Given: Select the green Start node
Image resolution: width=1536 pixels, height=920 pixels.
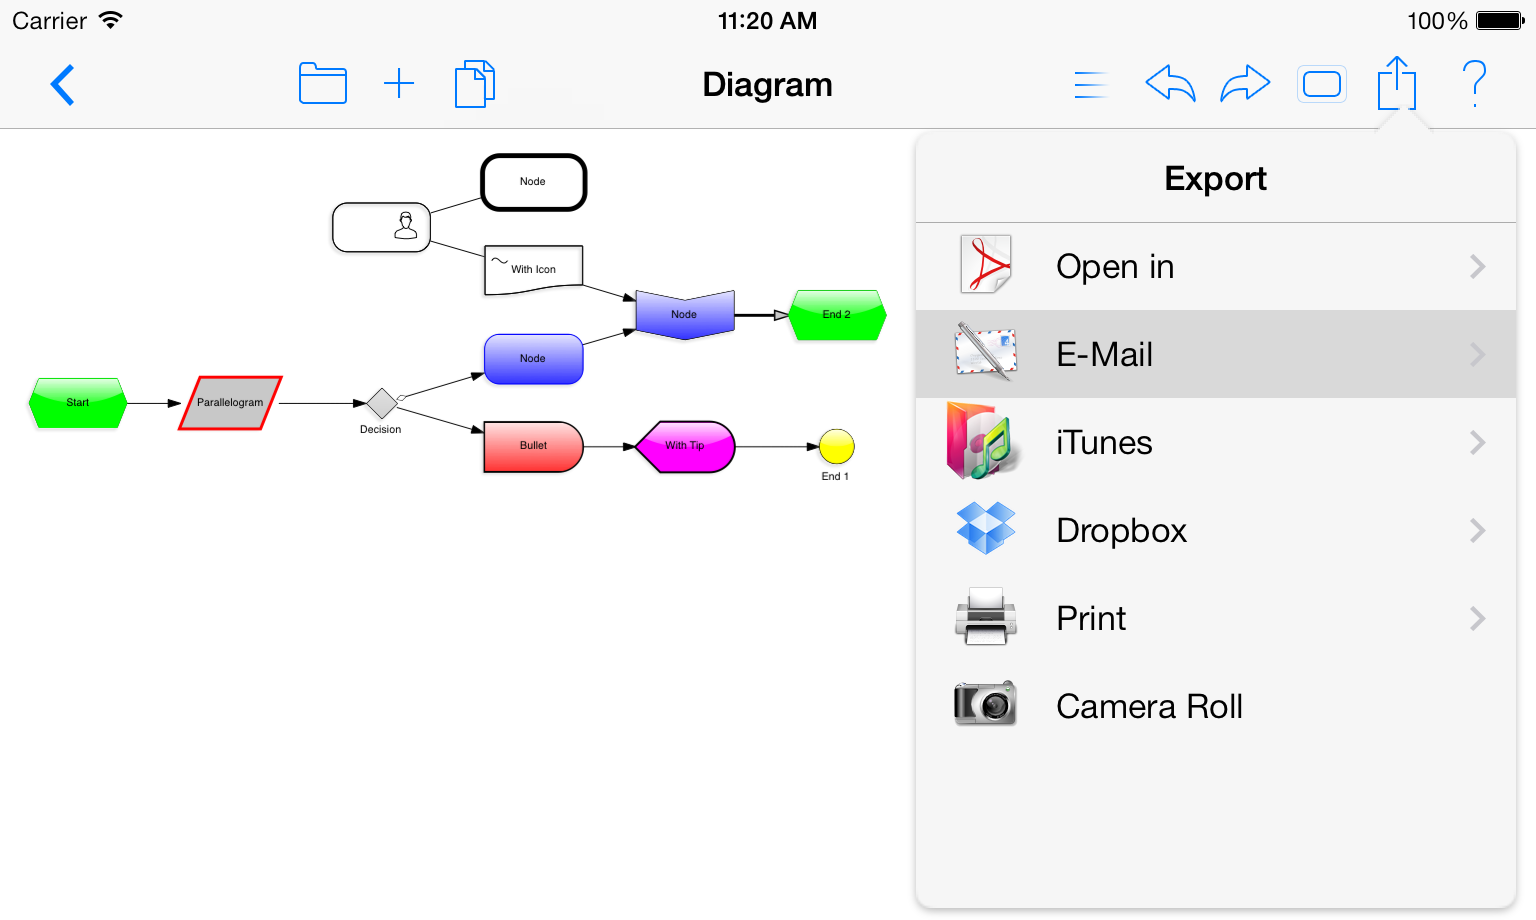Looking at the screenshot, I should click(x=78, y=403).
